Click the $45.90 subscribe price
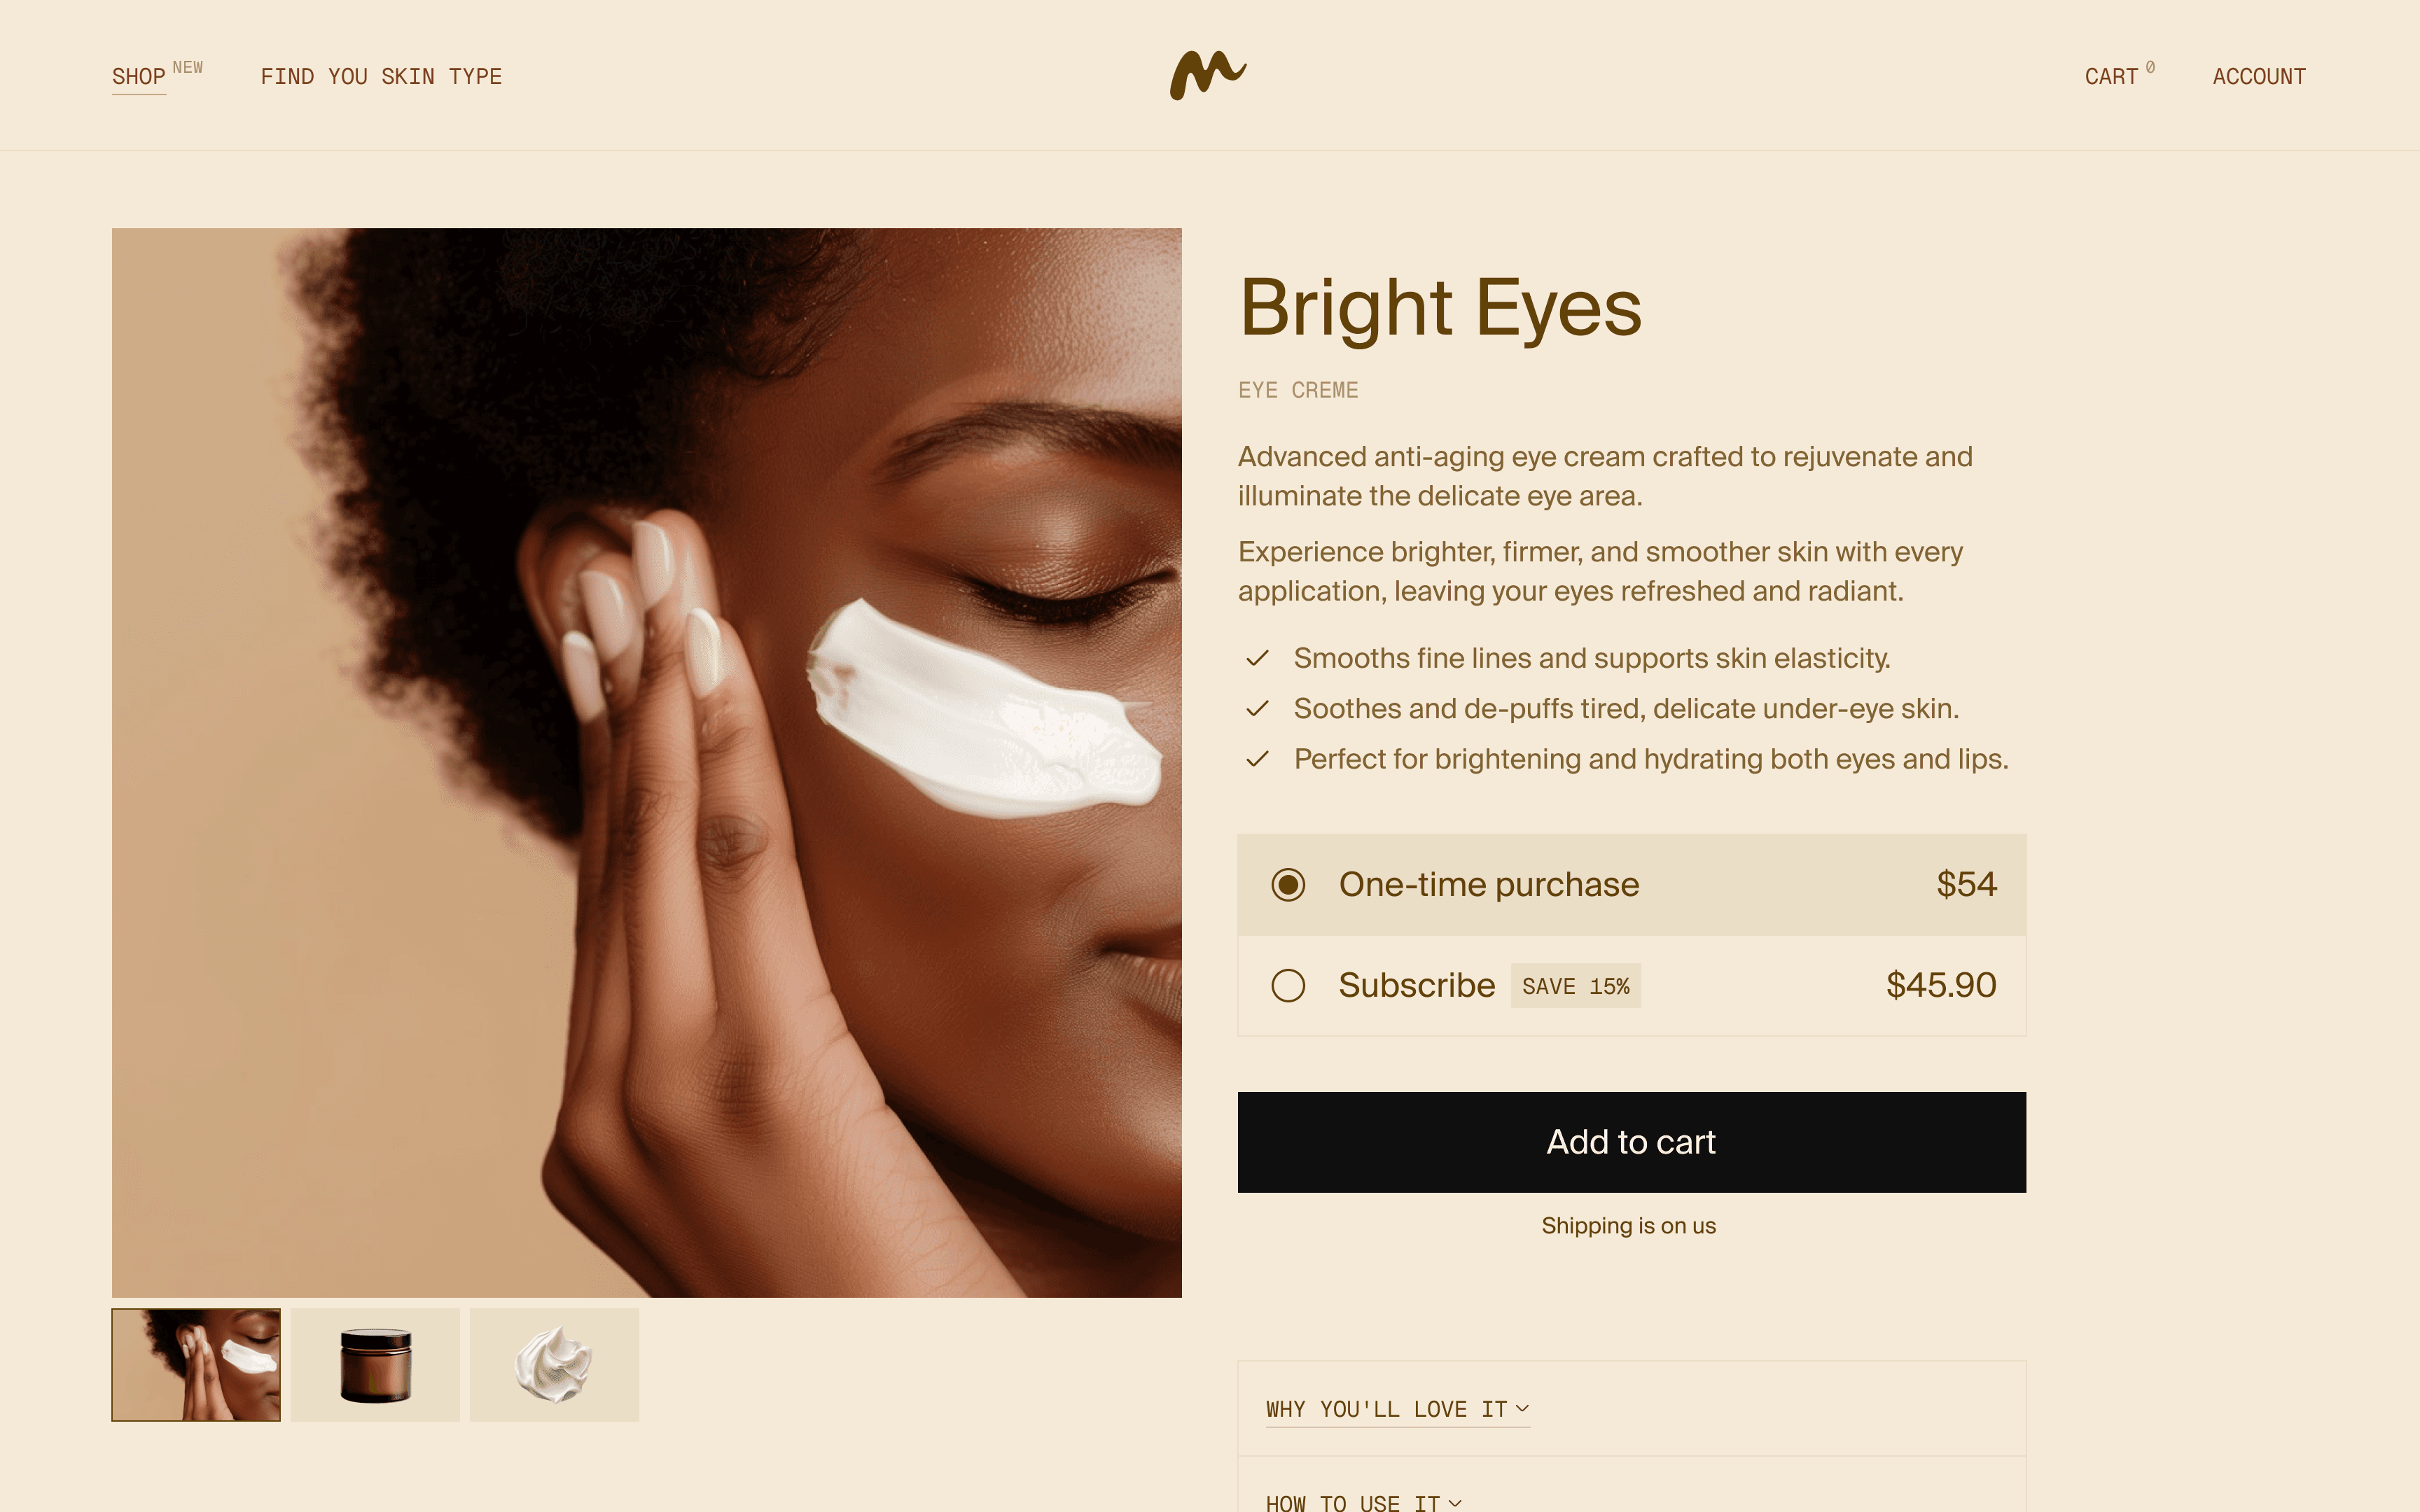This screenshot has height=1512, width=2420. [1940, 985]
